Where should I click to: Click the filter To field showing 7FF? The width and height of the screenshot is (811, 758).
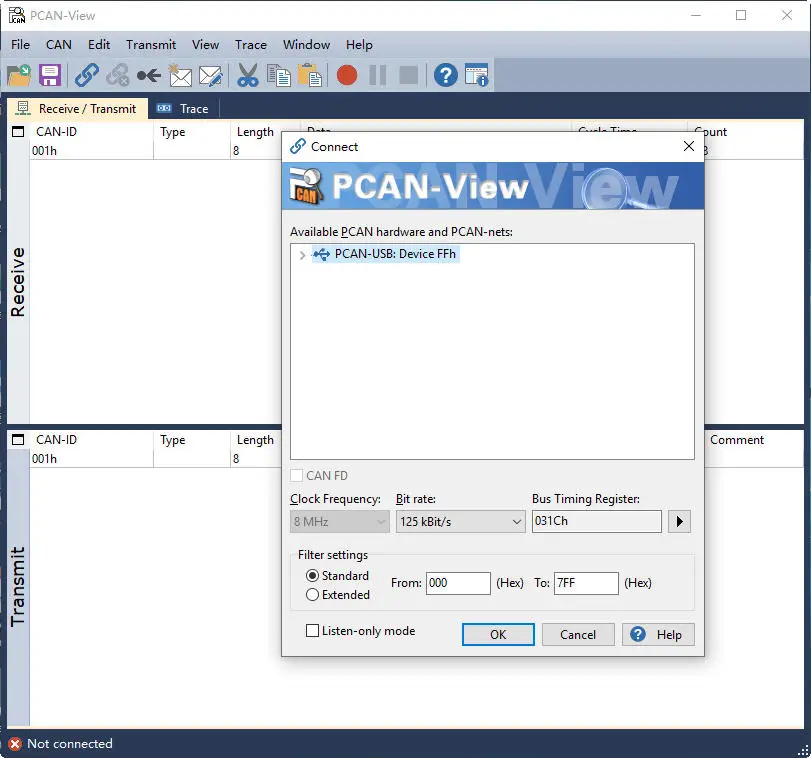pyautogui.click(x=586, y=583)
